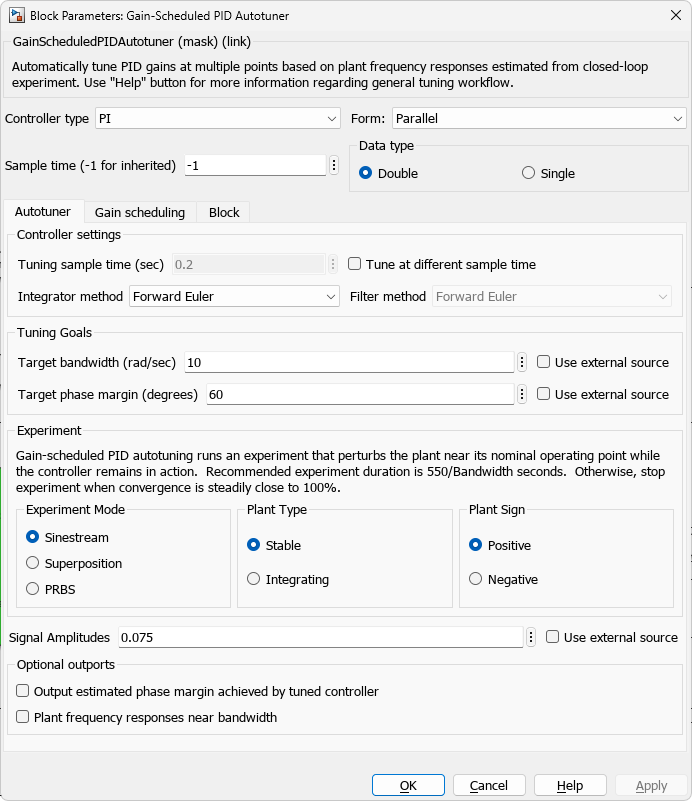Click the three-dot button beside Sample time
The height and width of the screenshot is (801, 692).
coord(333,165)
